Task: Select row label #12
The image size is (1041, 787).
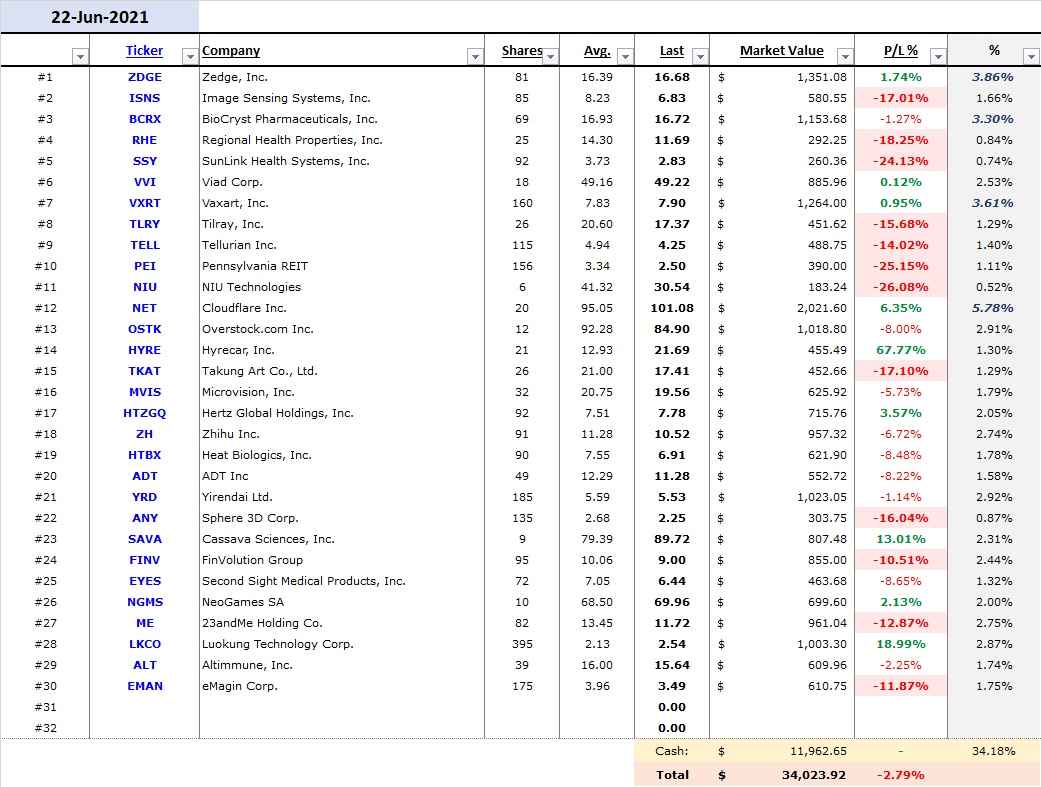Action: coord(45,308)
